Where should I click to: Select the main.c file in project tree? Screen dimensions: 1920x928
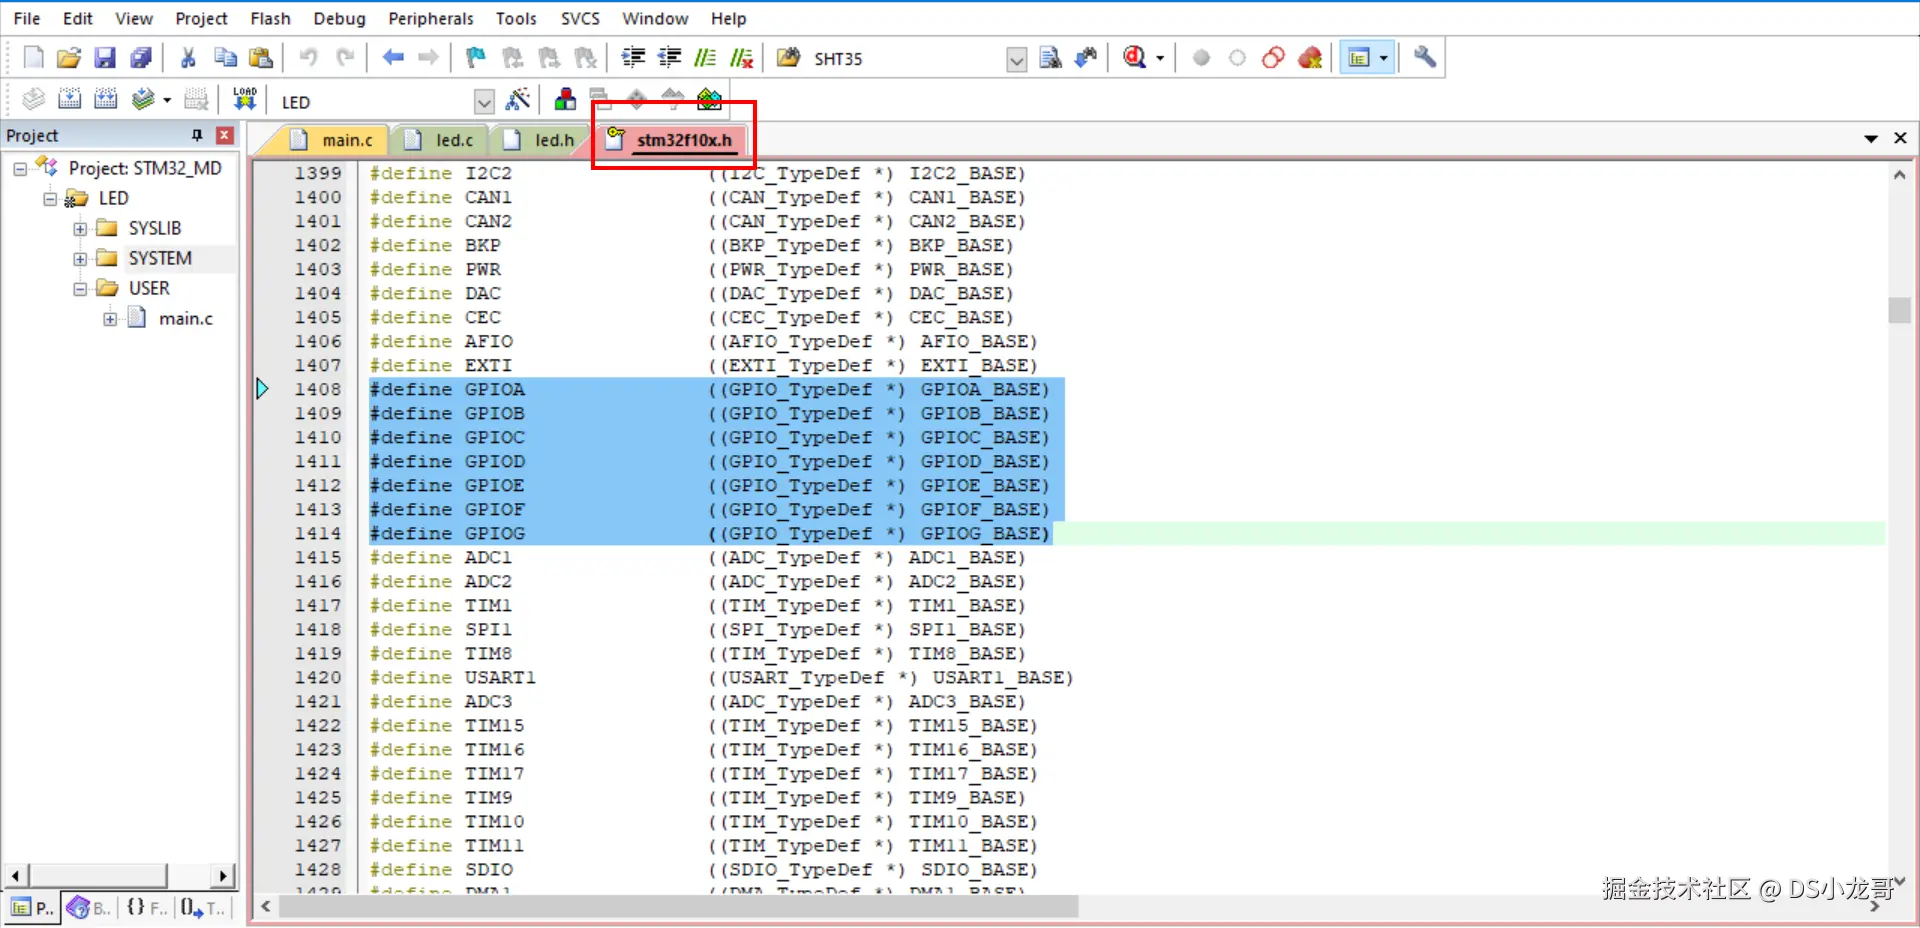[185, 319]
